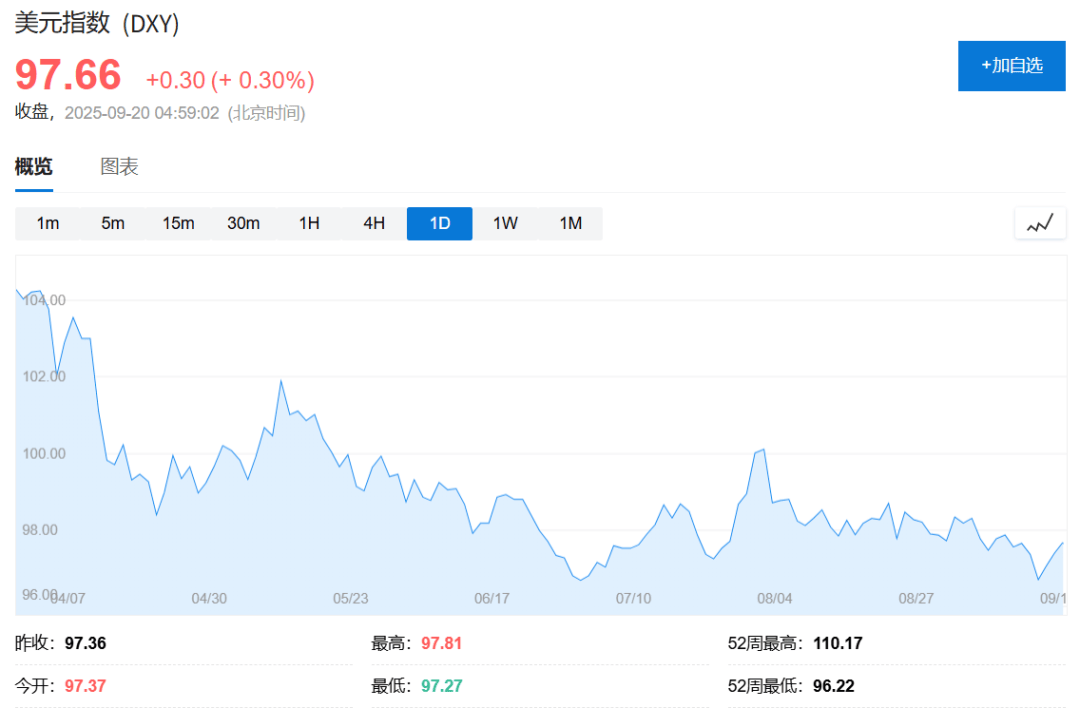Switch to the 图表 tab
Viewport: 1080px width, 708px height.
click(x=119, y=167)
